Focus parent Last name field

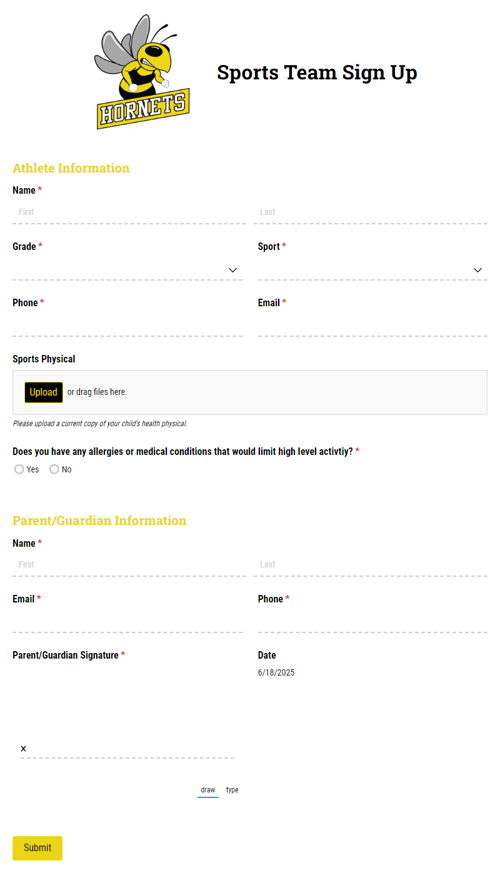(371, 565)
